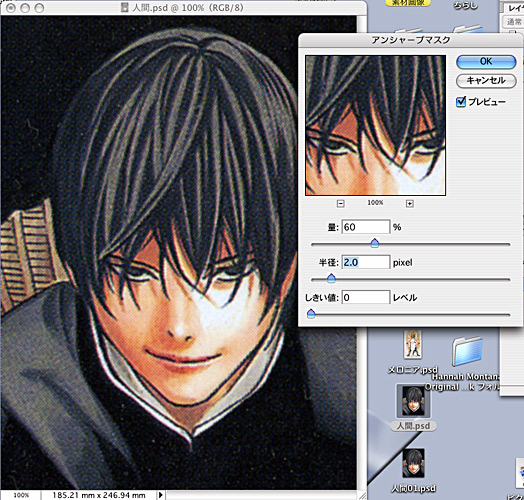Click the 半径 radius field showing 2.0
This screenshot has width=524, height=500.
pyautogui.click(x=366, y=262)
